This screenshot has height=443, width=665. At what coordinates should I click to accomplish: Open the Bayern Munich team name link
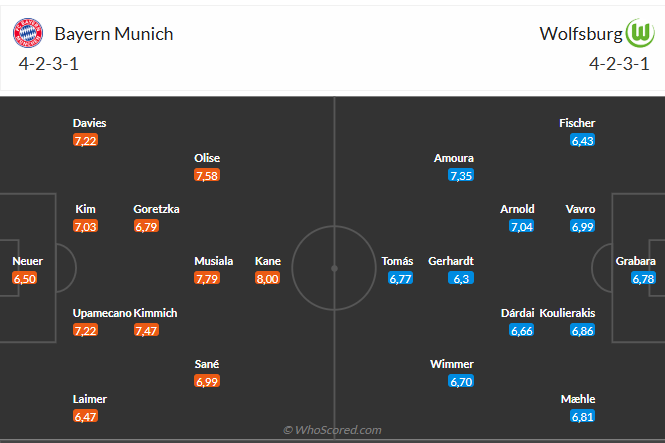point(113,34)
